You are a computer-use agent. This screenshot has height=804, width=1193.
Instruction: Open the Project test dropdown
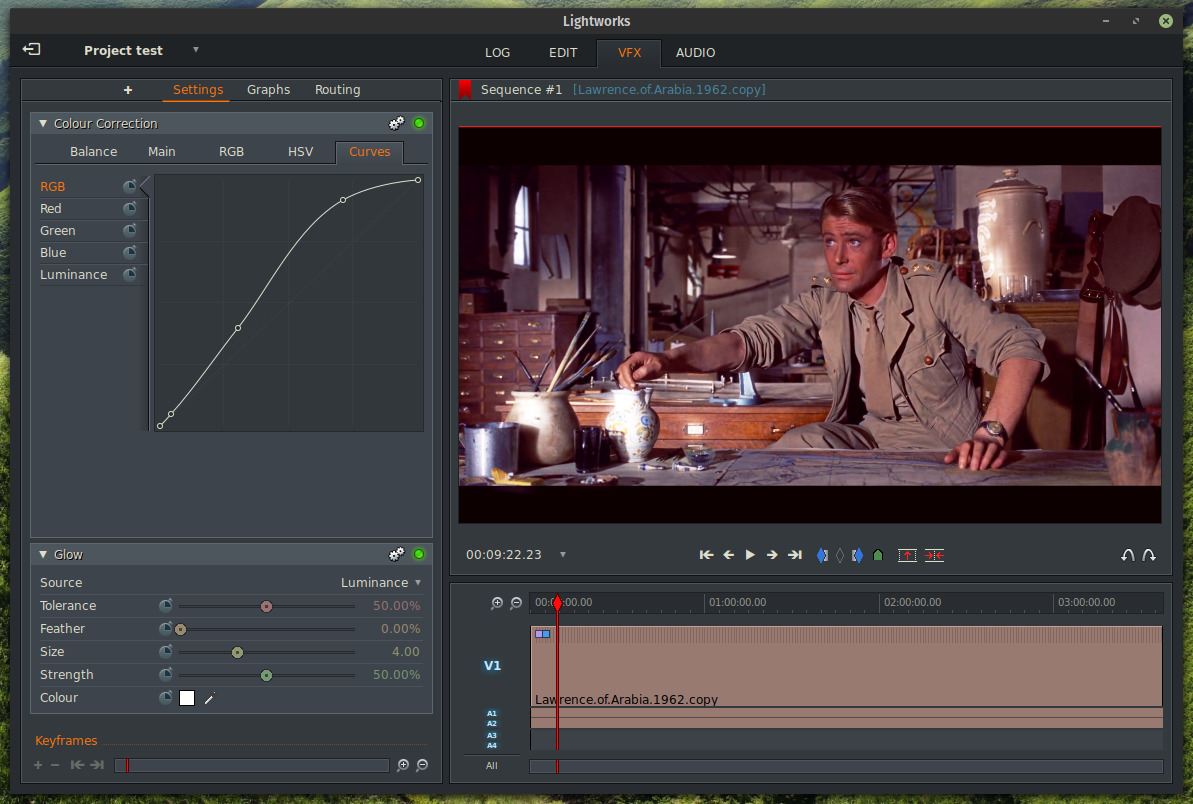click(196, 49)
